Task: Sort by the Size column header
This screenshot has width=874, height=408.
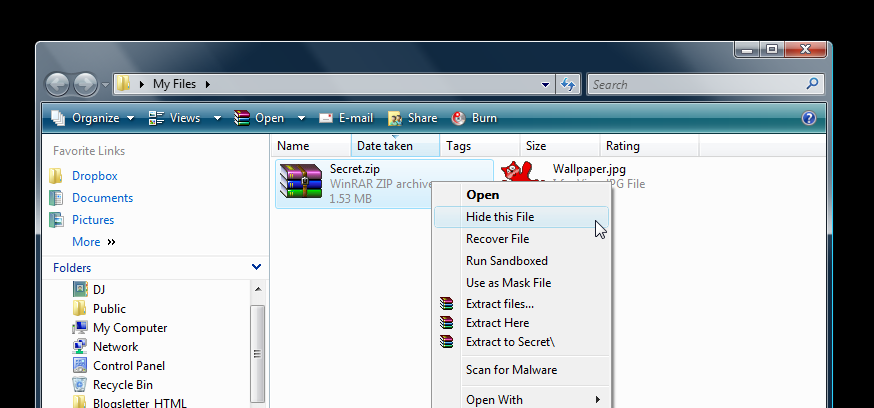Action: 560,146
